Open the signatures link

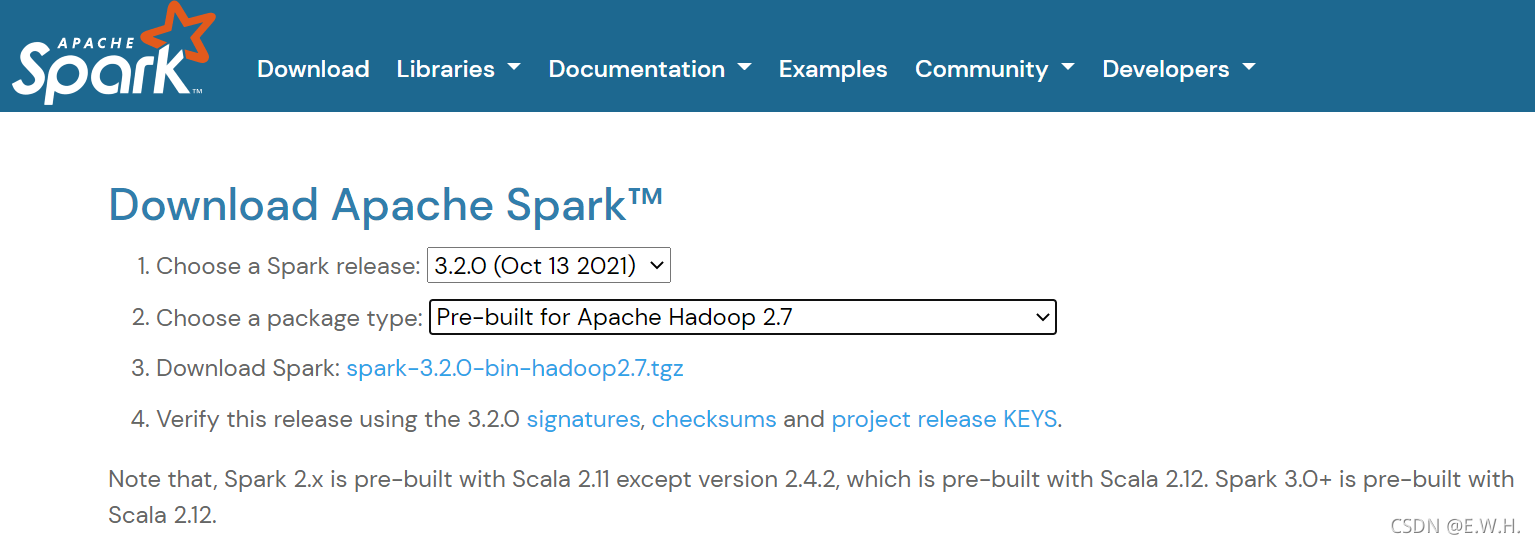pos(583,419)
